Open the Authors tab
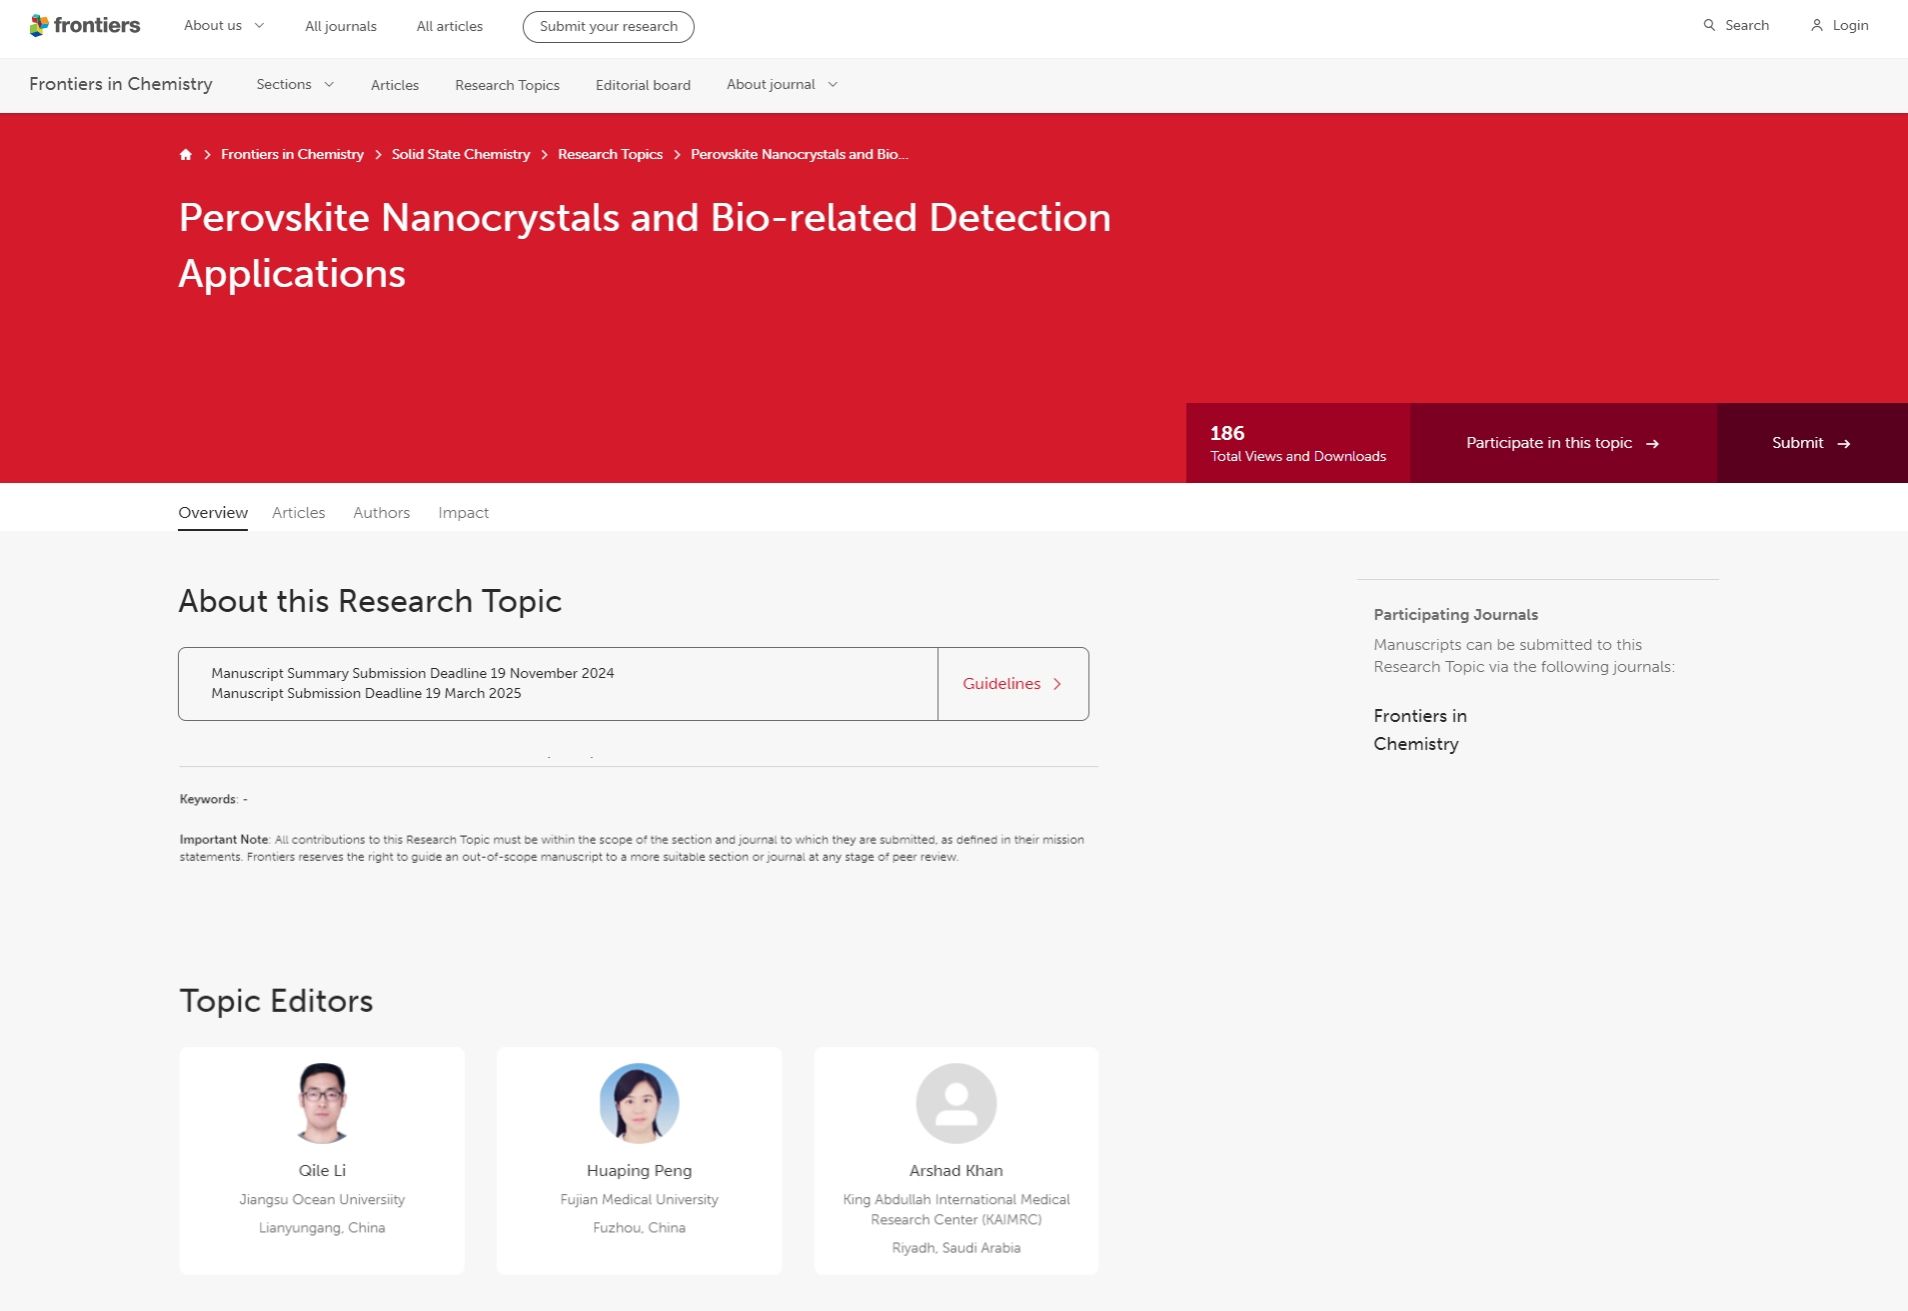This screenshot has width=1908, height=1311. tap(381, 513)
